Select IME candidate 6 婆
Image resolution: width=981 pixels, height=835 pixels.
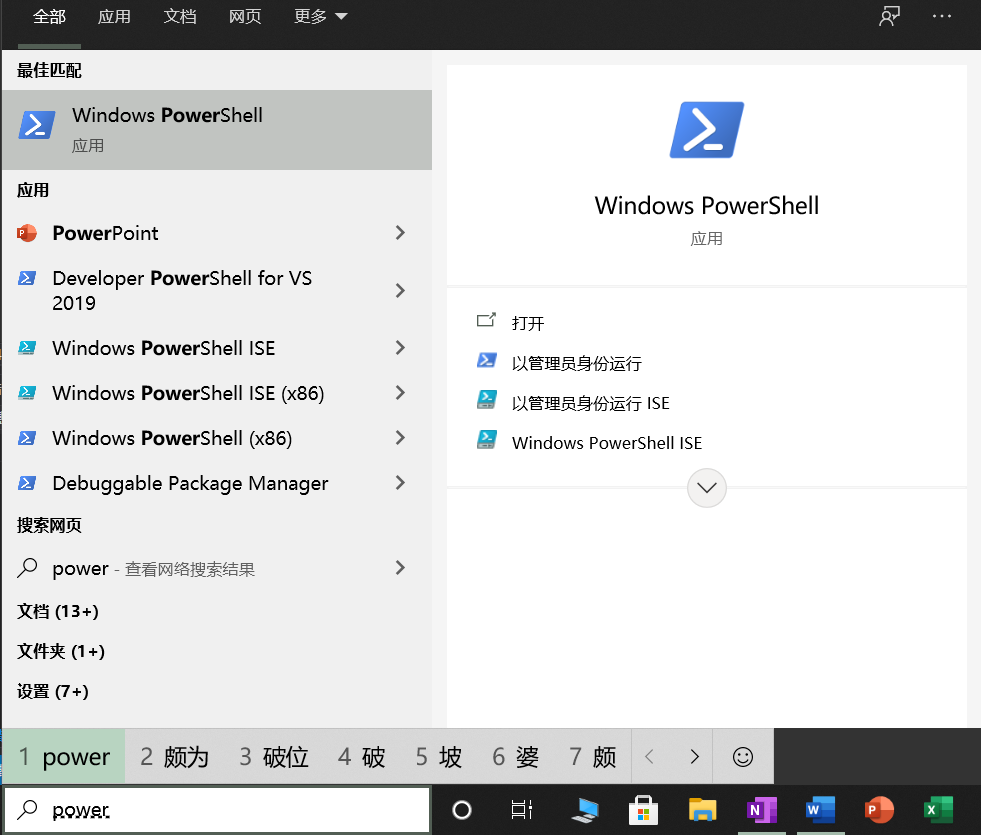(x=516, y=757)
